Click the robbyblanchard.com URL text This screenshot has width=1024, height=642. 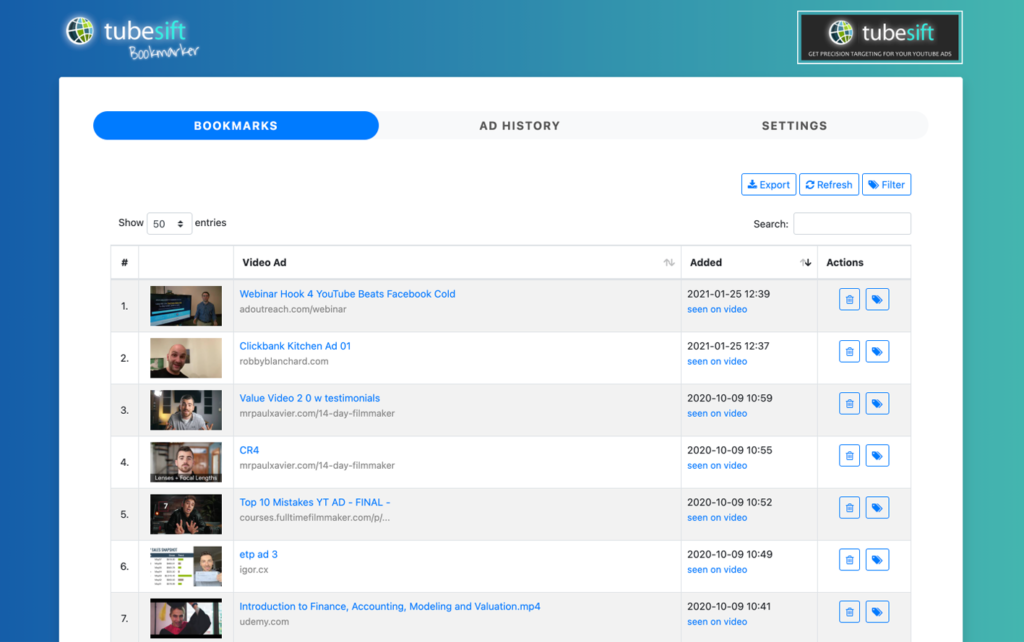(x=283, y=361)
